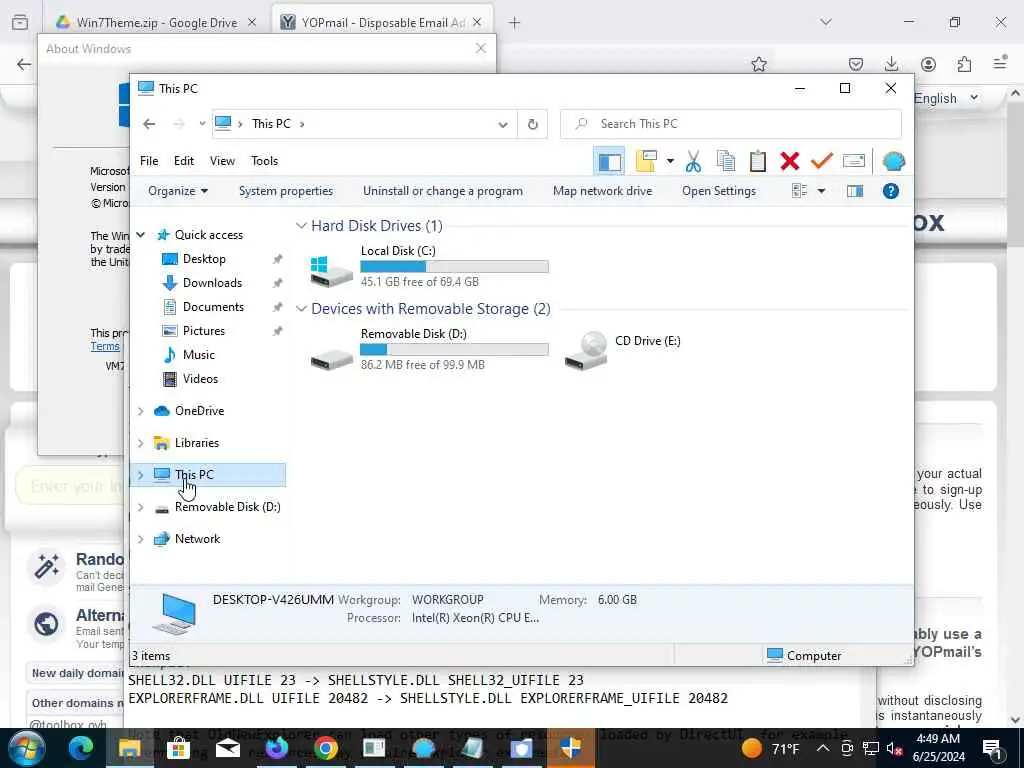Viewport: 1024px width, 768px height.
Task: Show hidden tray icons chevron
Action: tap(823, 748)
